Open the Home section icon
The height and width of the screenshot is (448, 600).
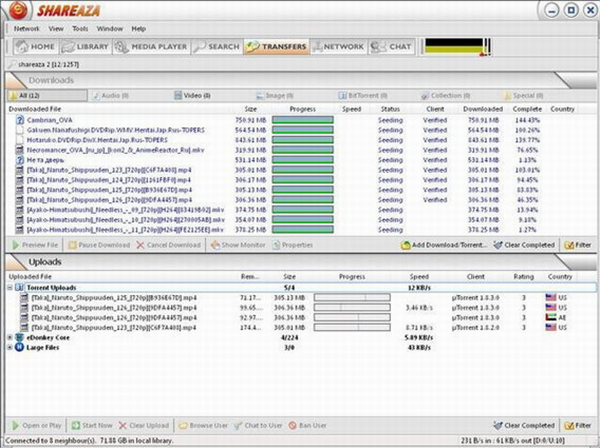pyautogui.click(x=21, y=47)
